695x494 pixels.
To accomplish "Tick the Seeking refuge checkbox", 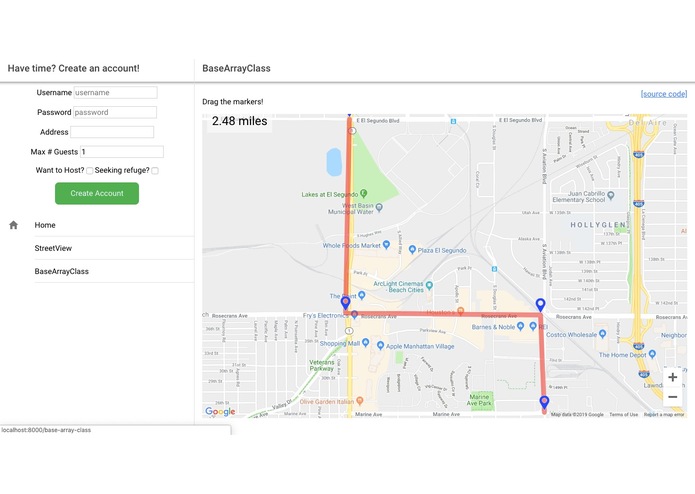I will [x=155, y=171].
